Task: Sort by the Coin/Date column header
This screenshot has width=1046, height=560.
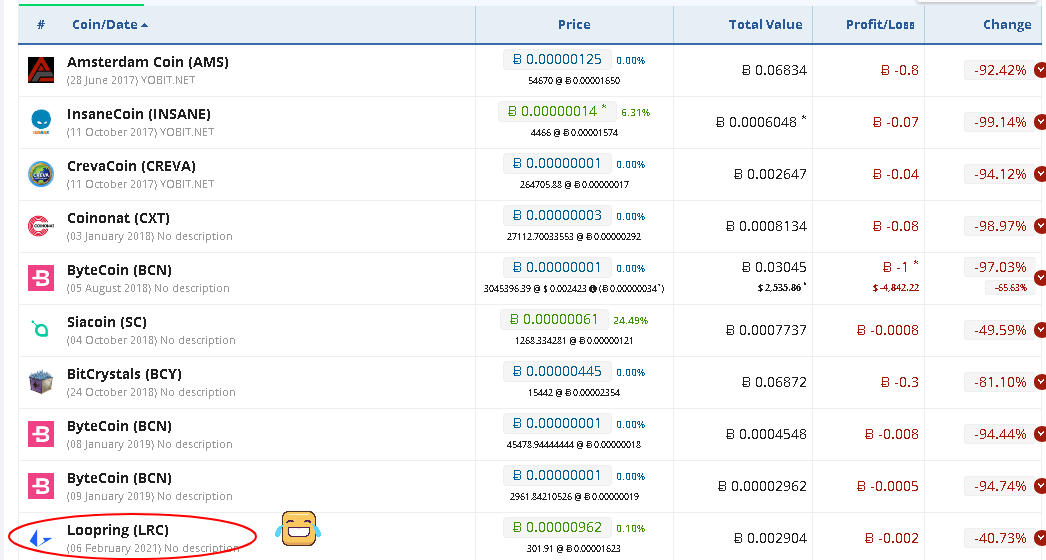Action: [x=110, y=25]
